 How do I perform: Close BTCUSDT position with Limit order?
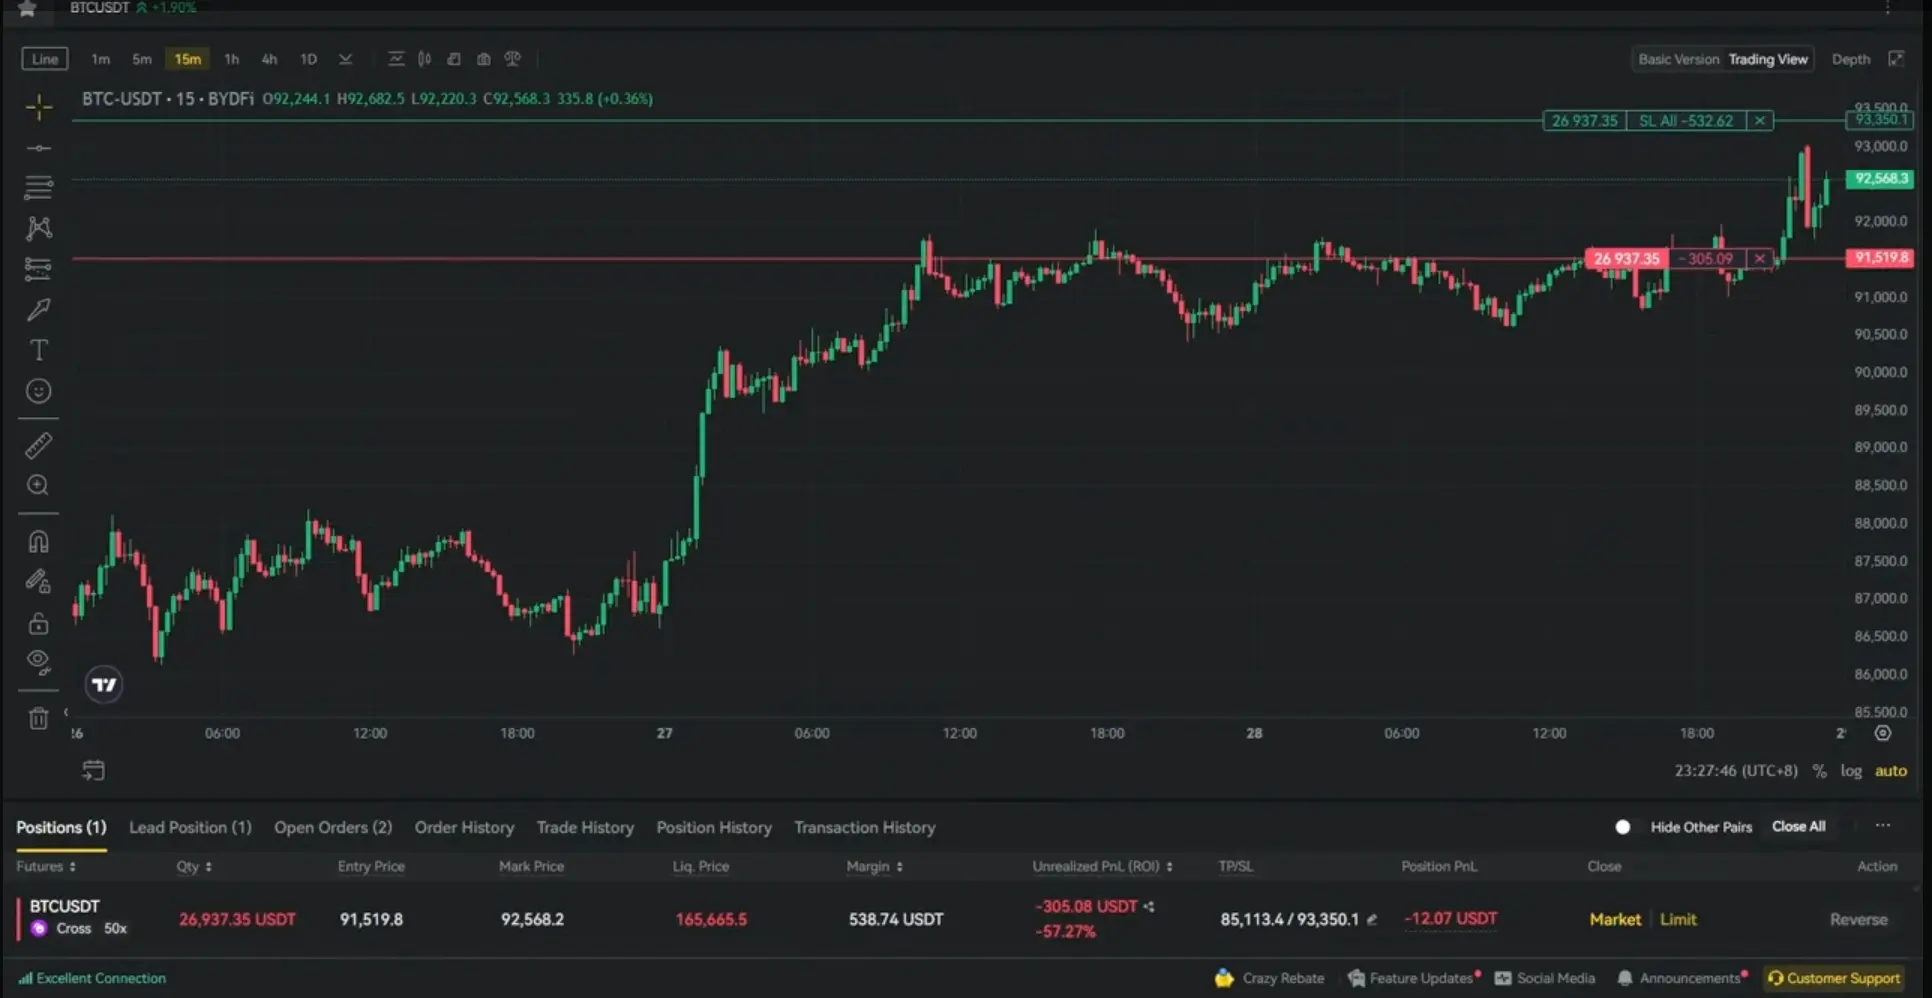[x=1678, y=919]
